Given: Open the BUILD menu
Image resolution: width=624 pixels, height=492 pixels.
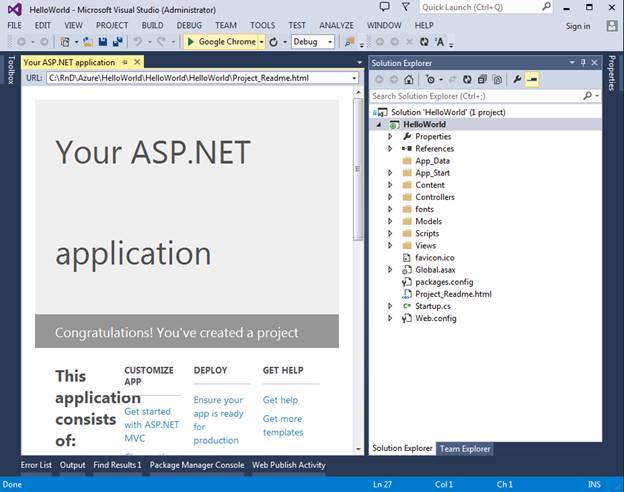Looking at the screenshot, I should 152,25.
